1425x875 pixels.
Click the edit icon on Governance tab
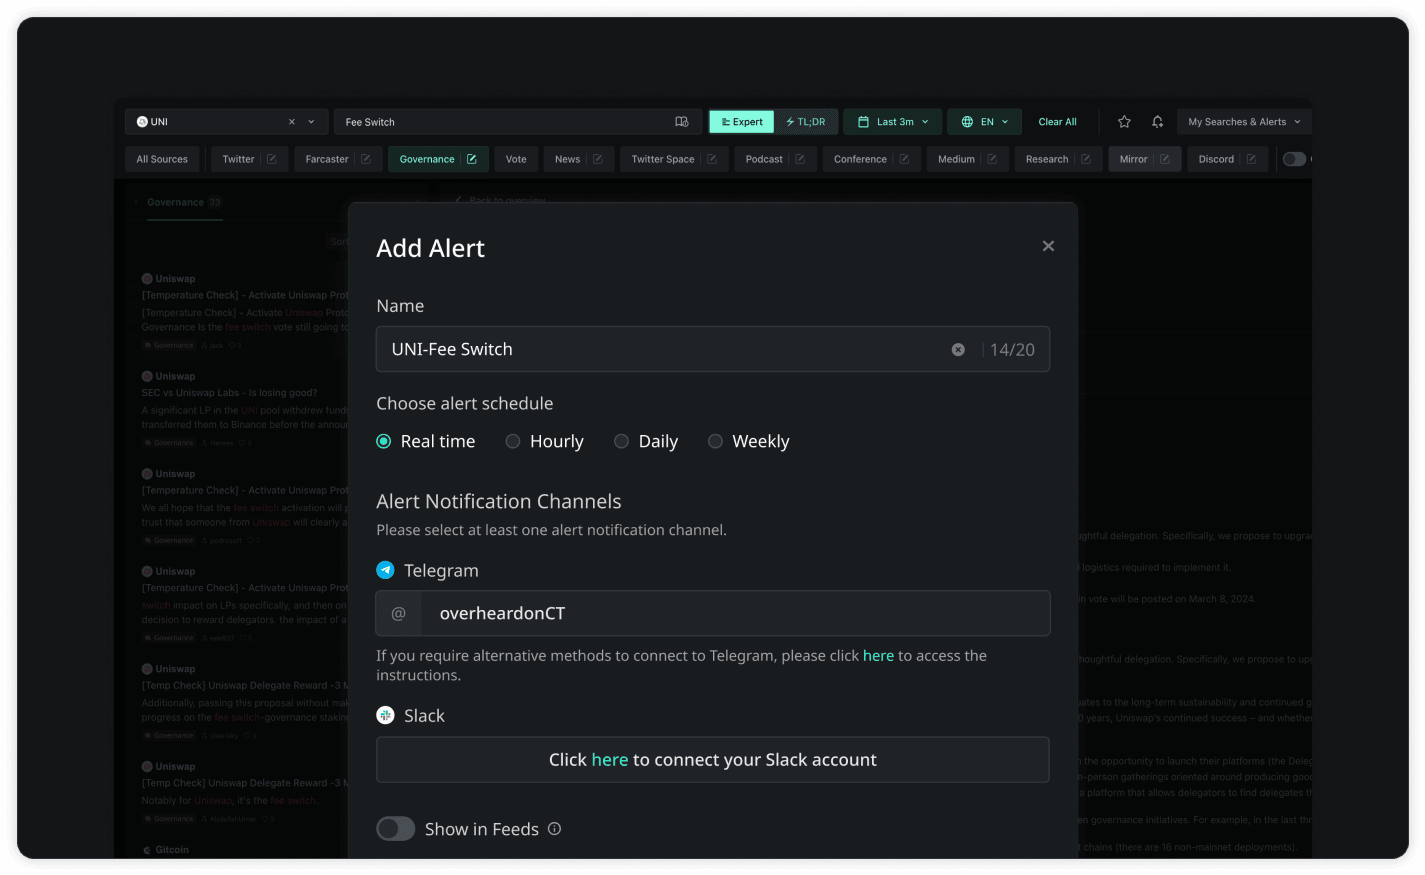point(472,159)
